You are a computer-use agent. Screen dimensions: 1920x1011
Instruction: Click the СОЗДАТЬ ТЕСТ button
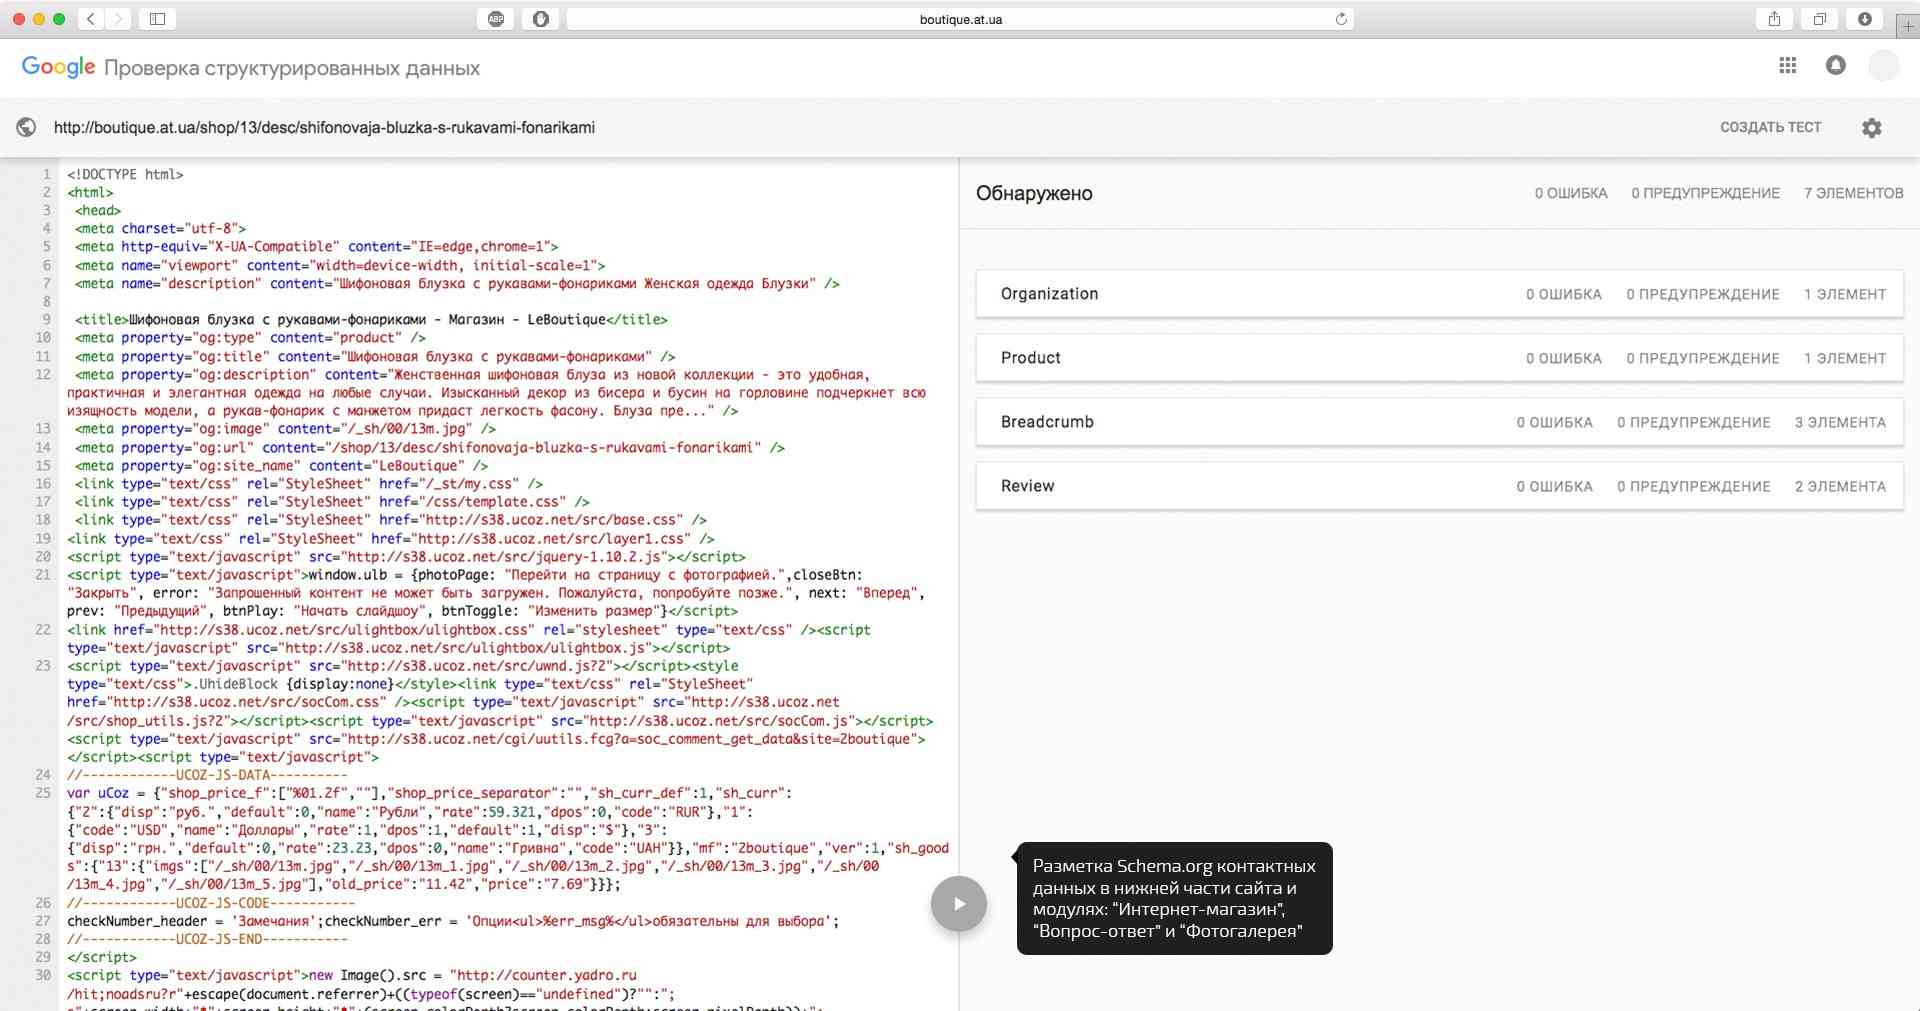[1770, 128]
